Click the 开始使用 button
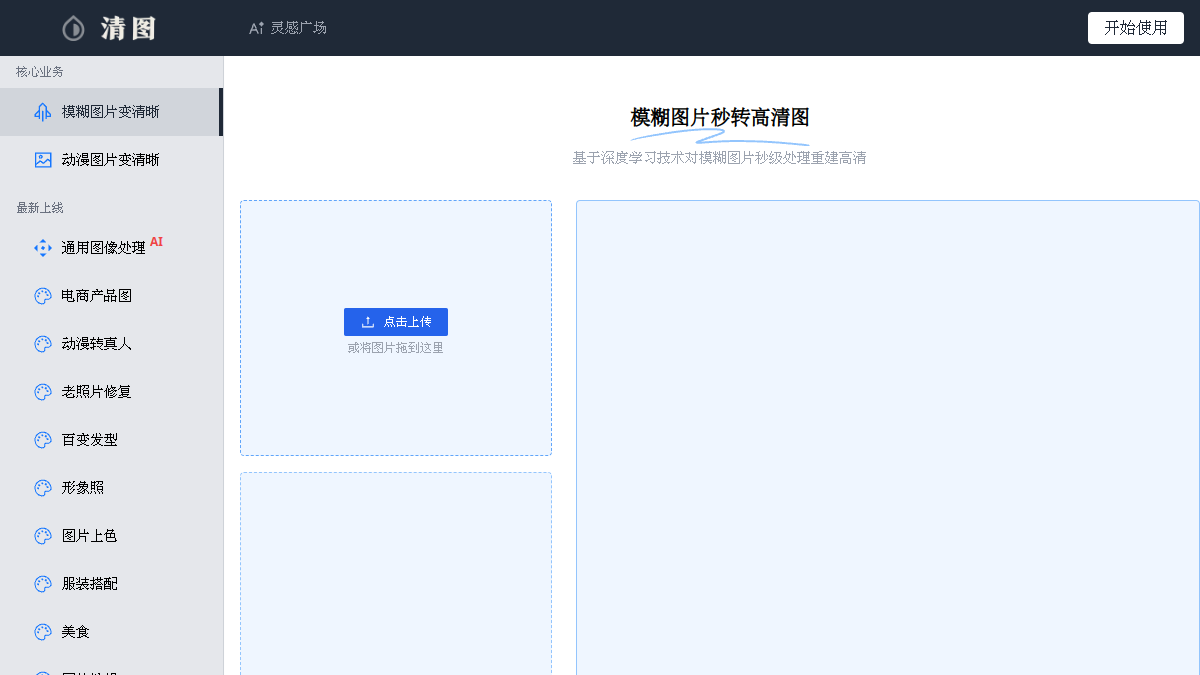Screen dimensions: 1200x675 pos(1136,28)
